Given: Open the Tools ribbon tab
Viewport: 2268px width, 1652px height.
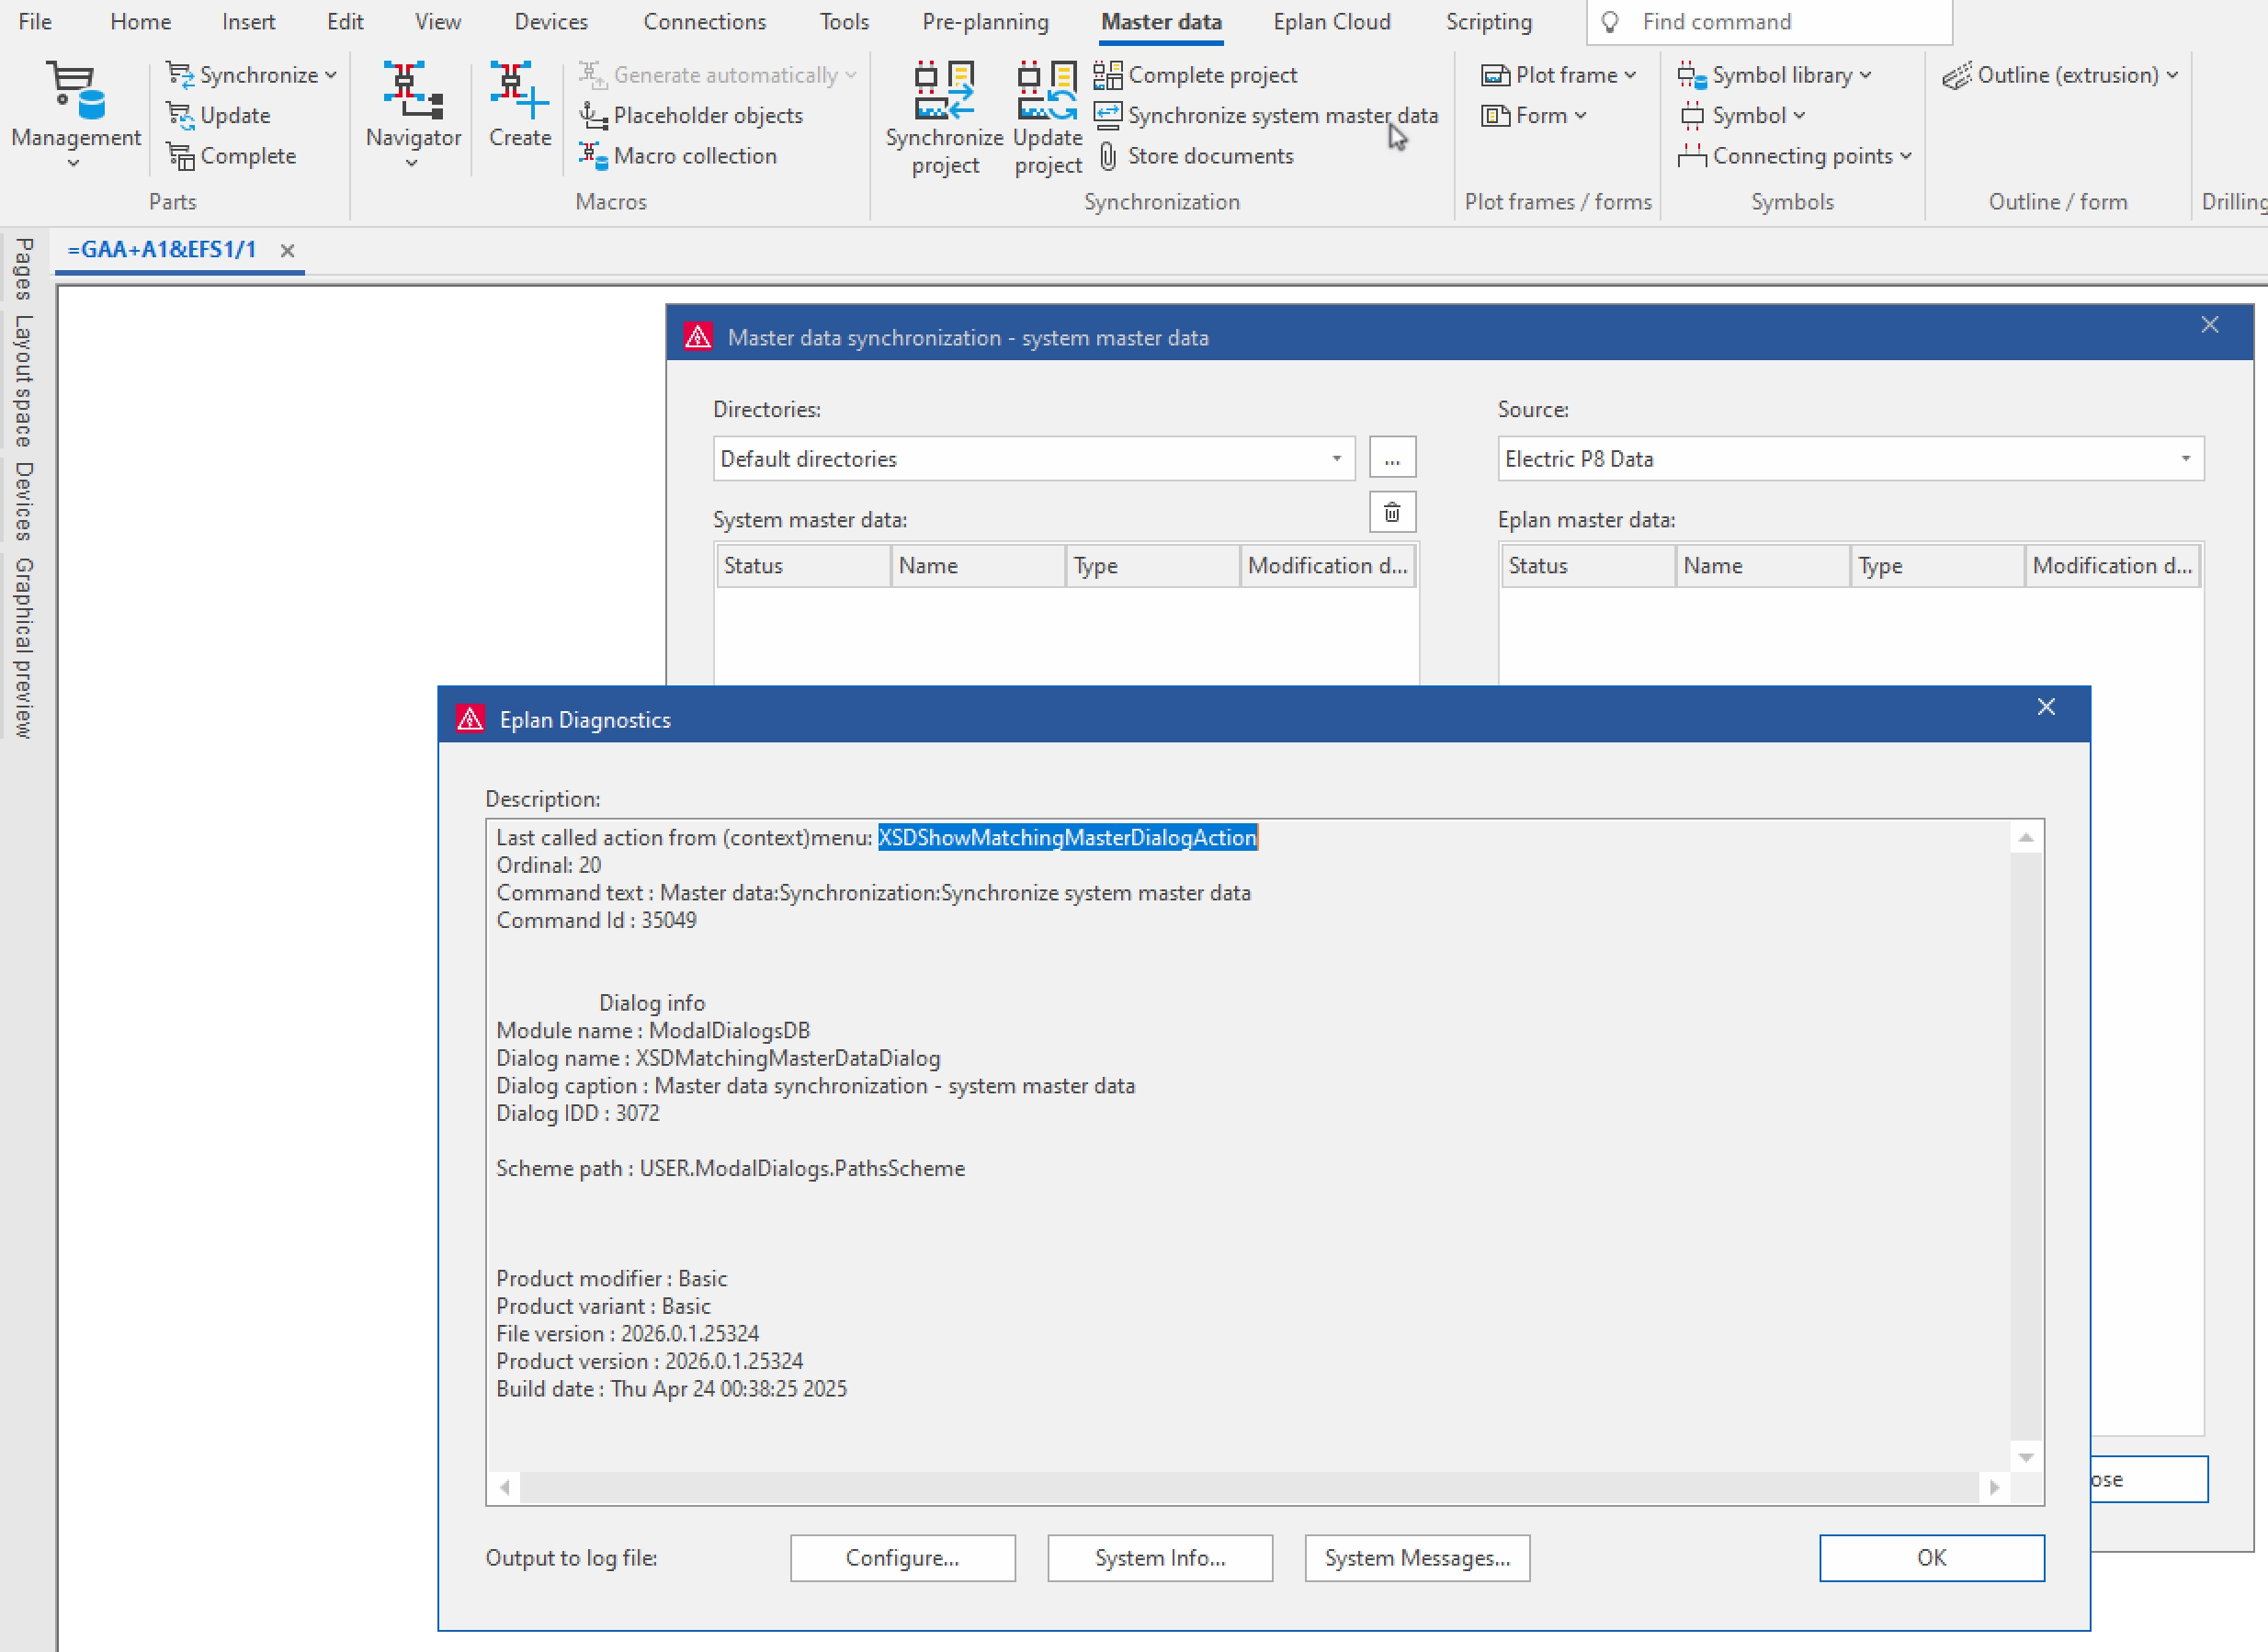Looking at the screenshot, I should [844, 22].
